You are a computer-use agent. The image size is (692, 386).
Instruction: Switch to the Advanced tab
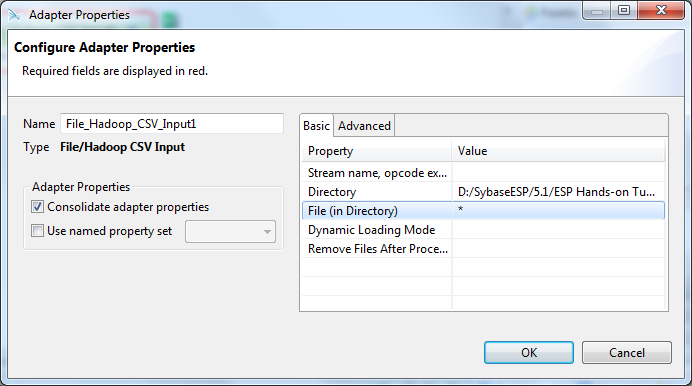[x=364, y=126]
